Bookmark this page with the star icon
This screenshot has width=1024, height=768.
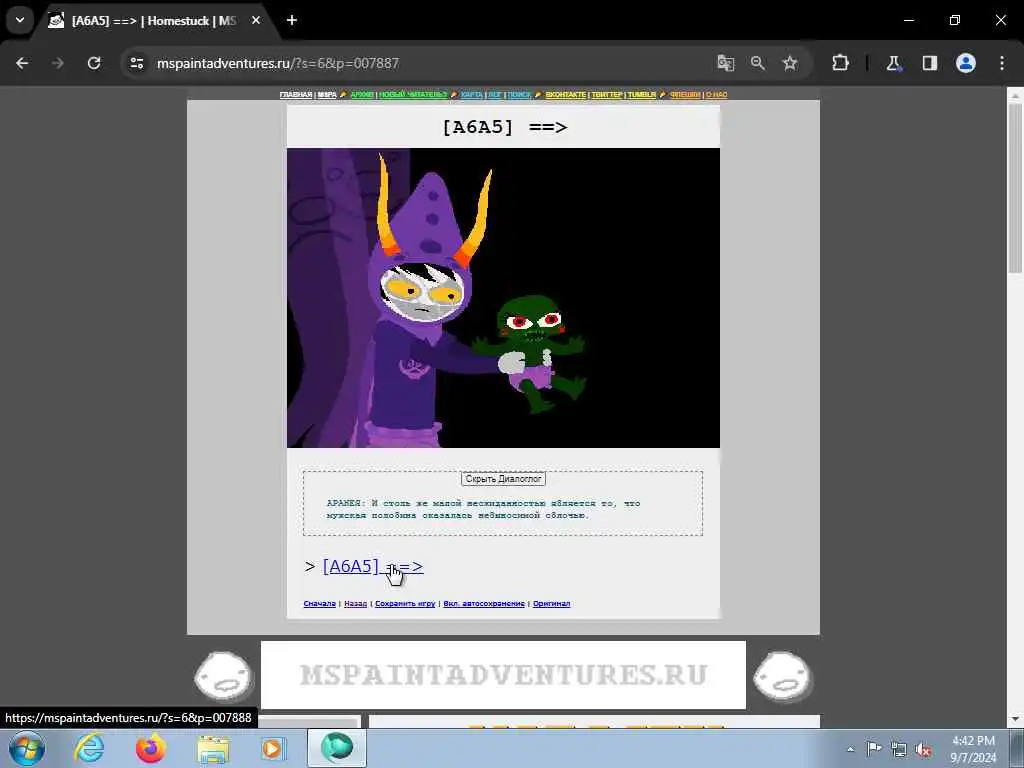pos(790,63)
